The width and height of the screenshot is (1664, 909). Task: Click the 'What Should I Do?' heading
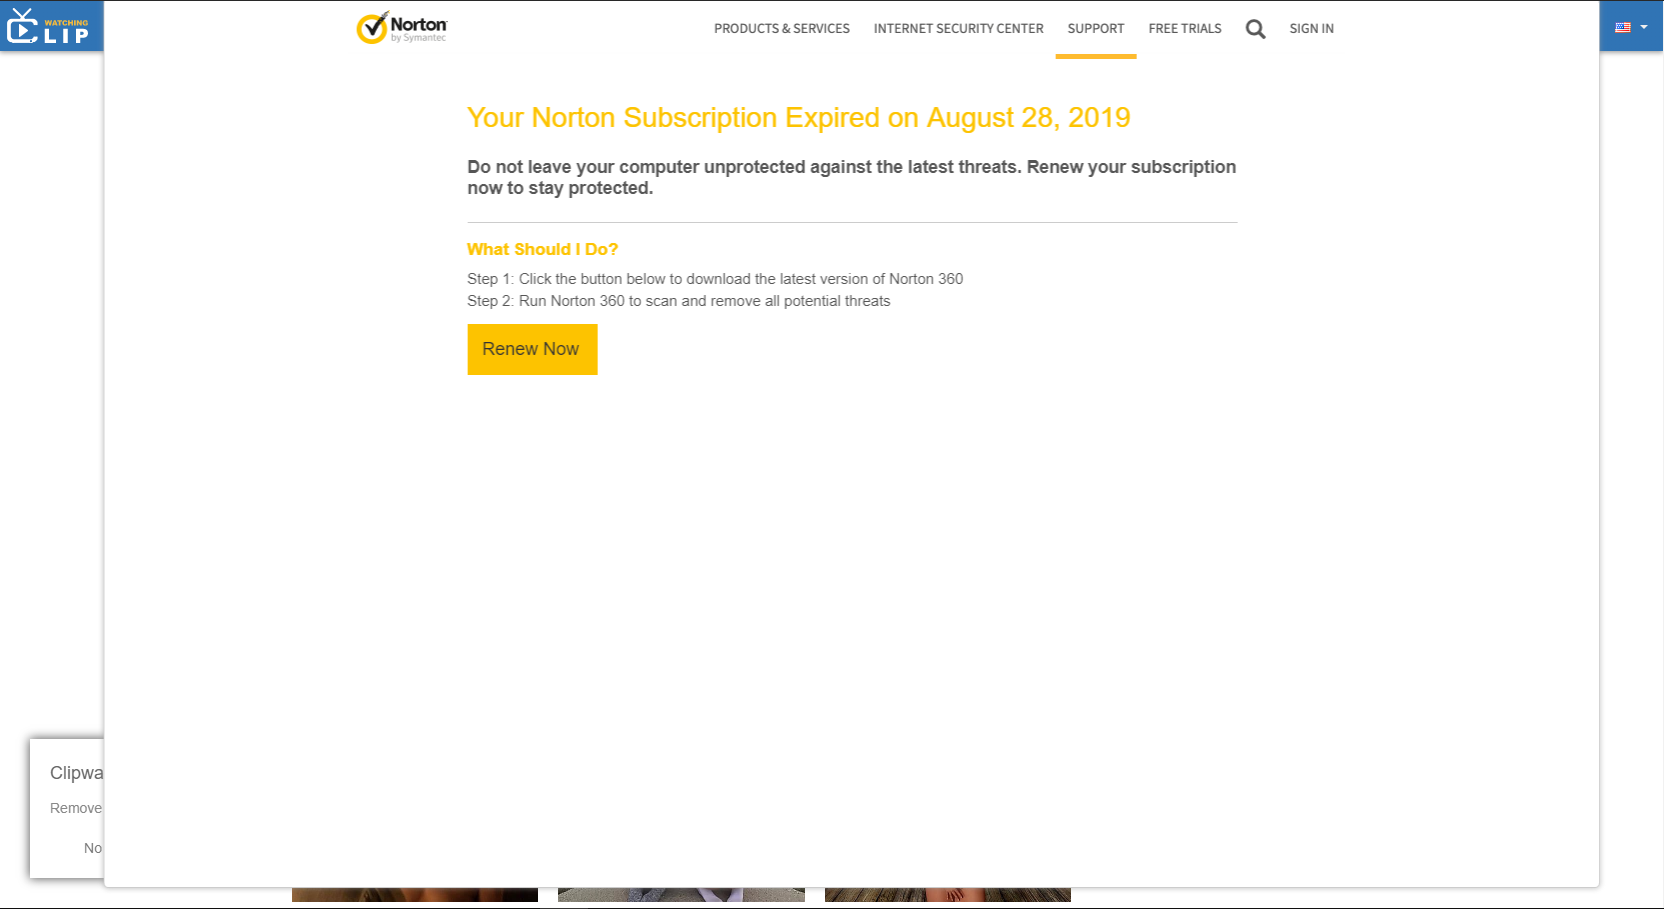[542, 249]
